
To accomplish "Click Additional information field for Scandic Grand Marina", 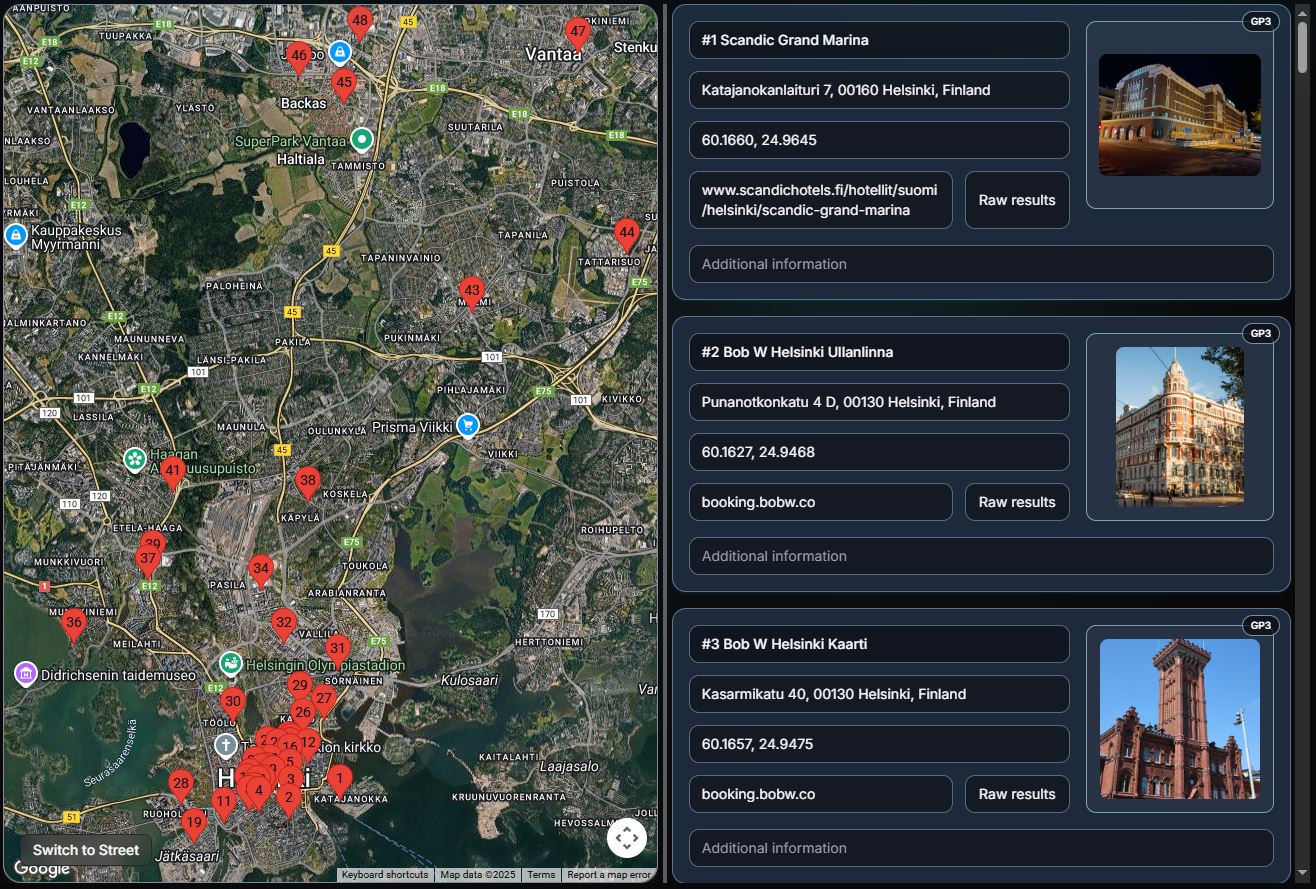I will point(980,264).
